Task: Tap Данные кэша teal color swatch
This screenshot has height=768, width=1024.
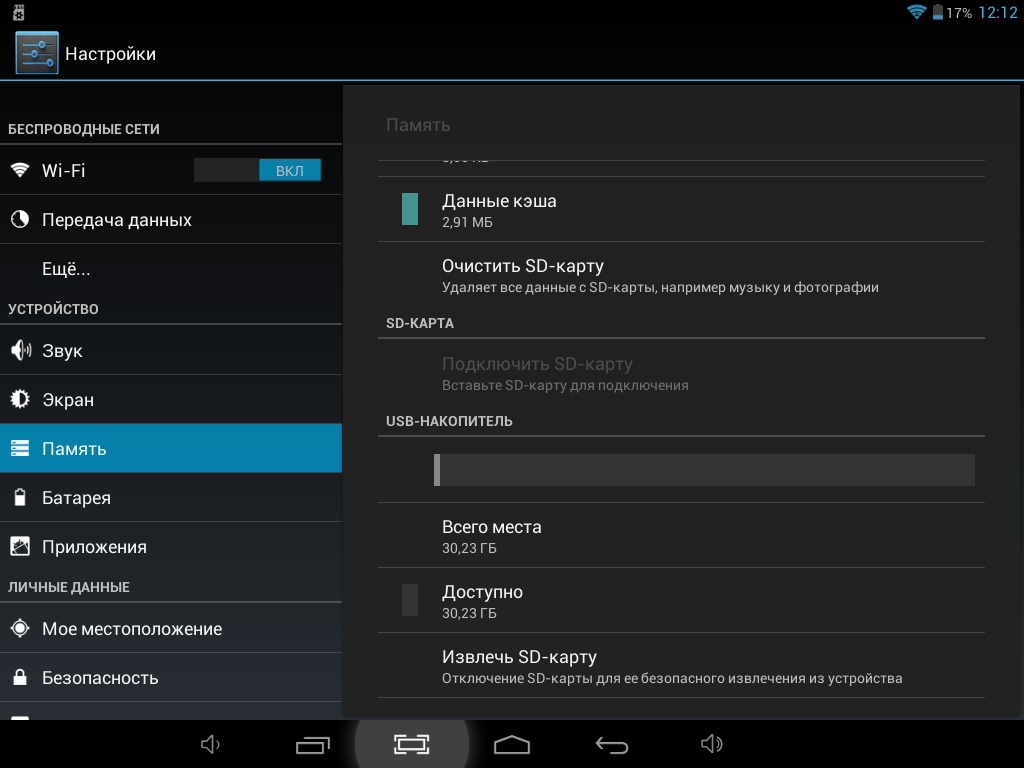Action: pos(410,209)
